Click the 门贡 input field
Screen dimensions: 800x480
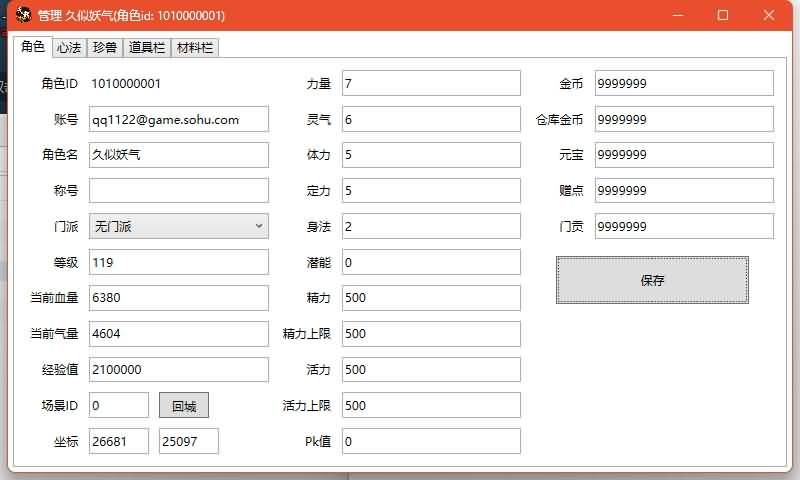point(684,226)
